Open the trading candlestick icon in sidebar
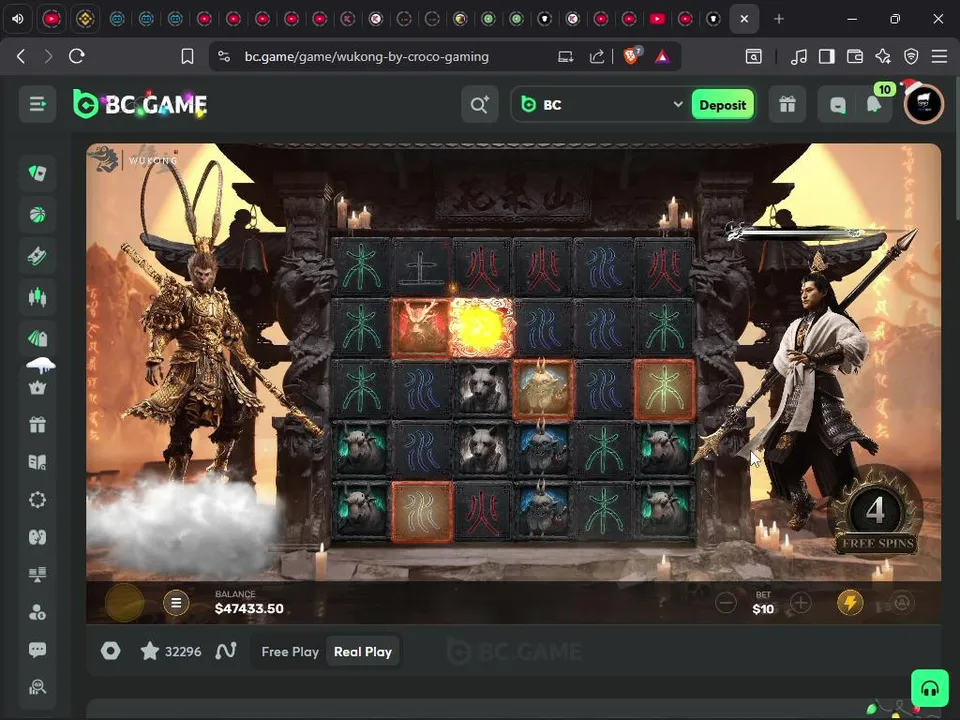The height and width of the screenshot is (720, 960). 37,297
